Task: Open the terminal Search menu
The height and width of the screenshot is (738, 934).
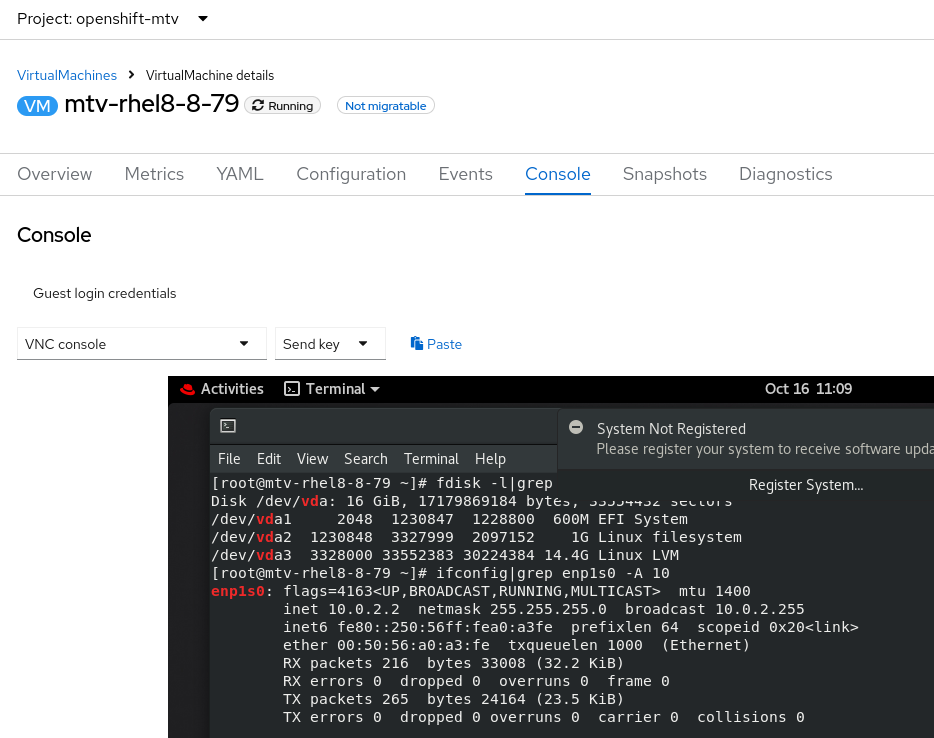Action: 366,459
